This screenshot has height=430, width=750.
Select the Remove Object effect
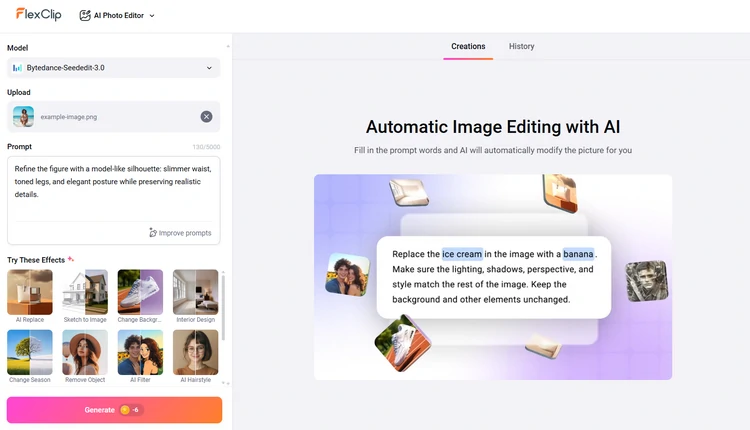pyautogui.click(x=85, y=356)
